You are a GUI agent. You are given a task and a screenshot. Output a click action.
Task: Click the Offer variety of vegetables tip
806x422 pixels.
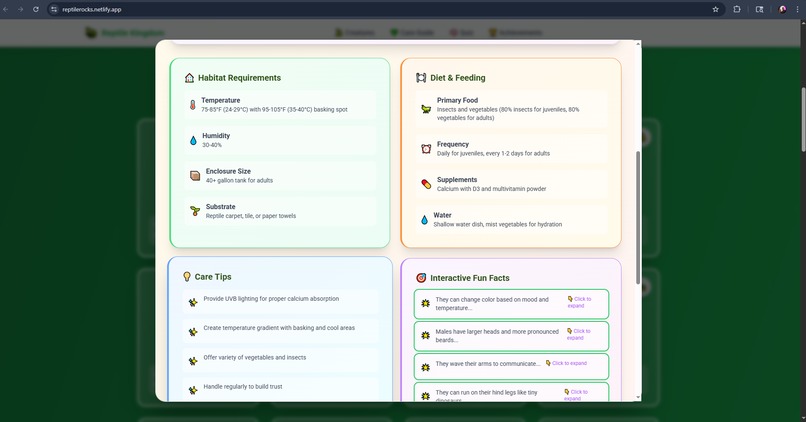[254, 357]
